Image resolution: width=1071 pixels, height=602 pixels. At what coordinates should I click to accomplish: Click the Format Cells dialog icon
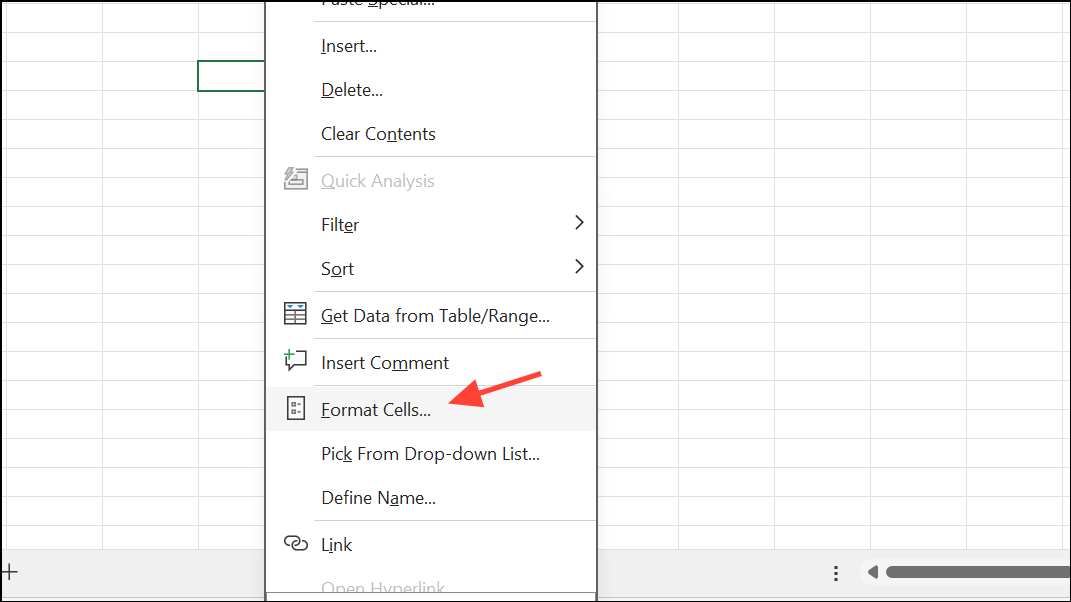[x=295, y=407]
